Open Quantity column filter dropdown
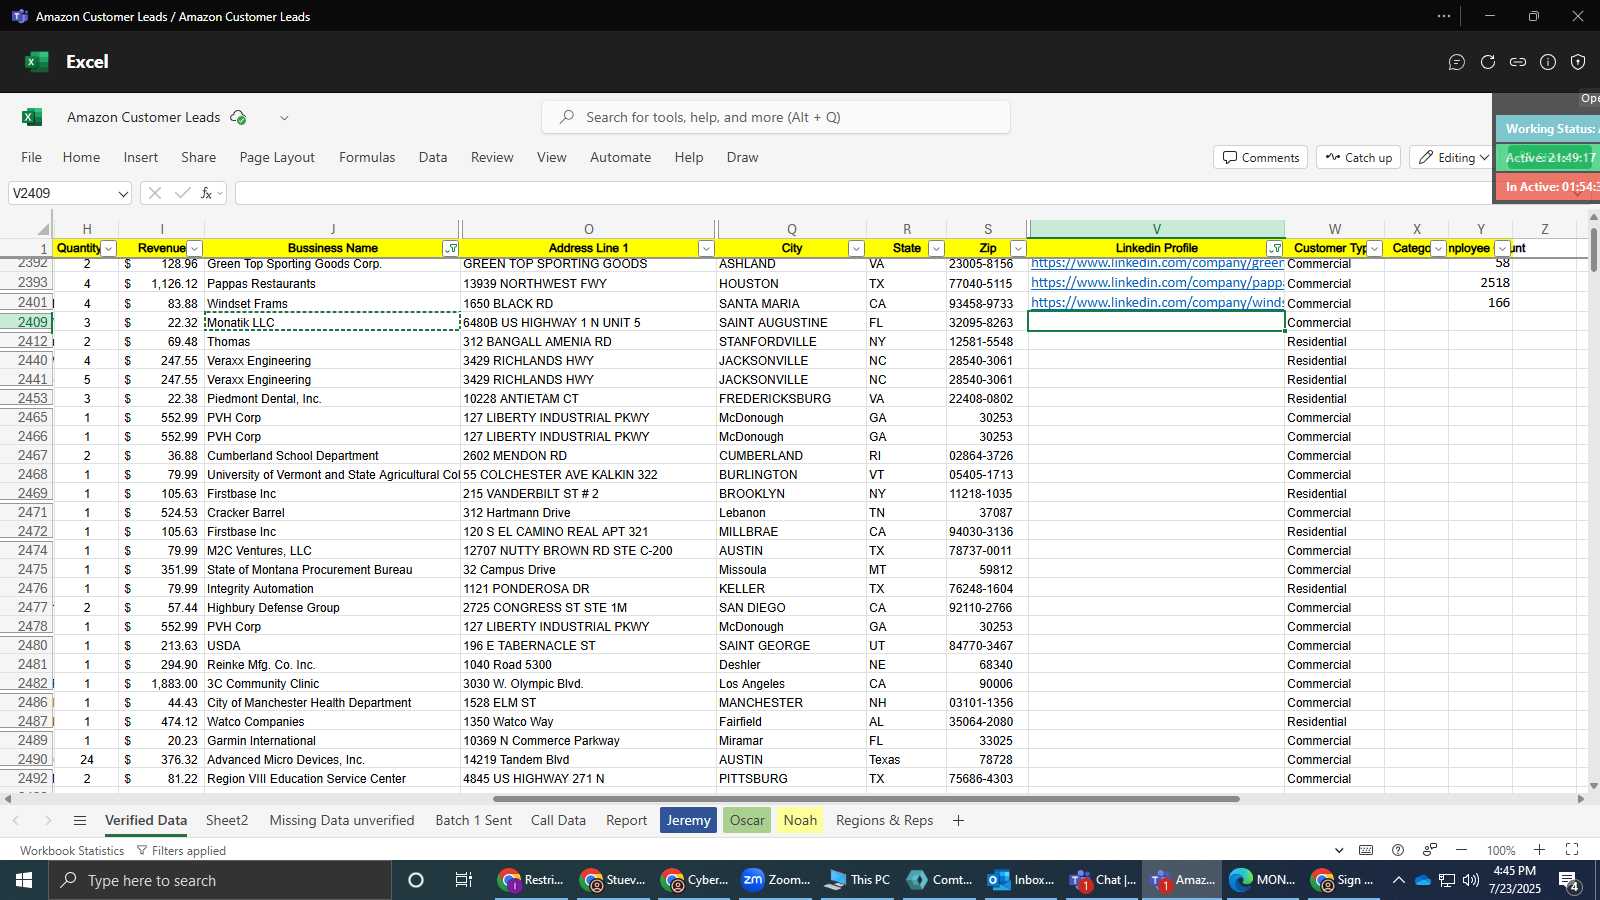The width and height of the screenshot is (1600, 900). coord(109,248)
